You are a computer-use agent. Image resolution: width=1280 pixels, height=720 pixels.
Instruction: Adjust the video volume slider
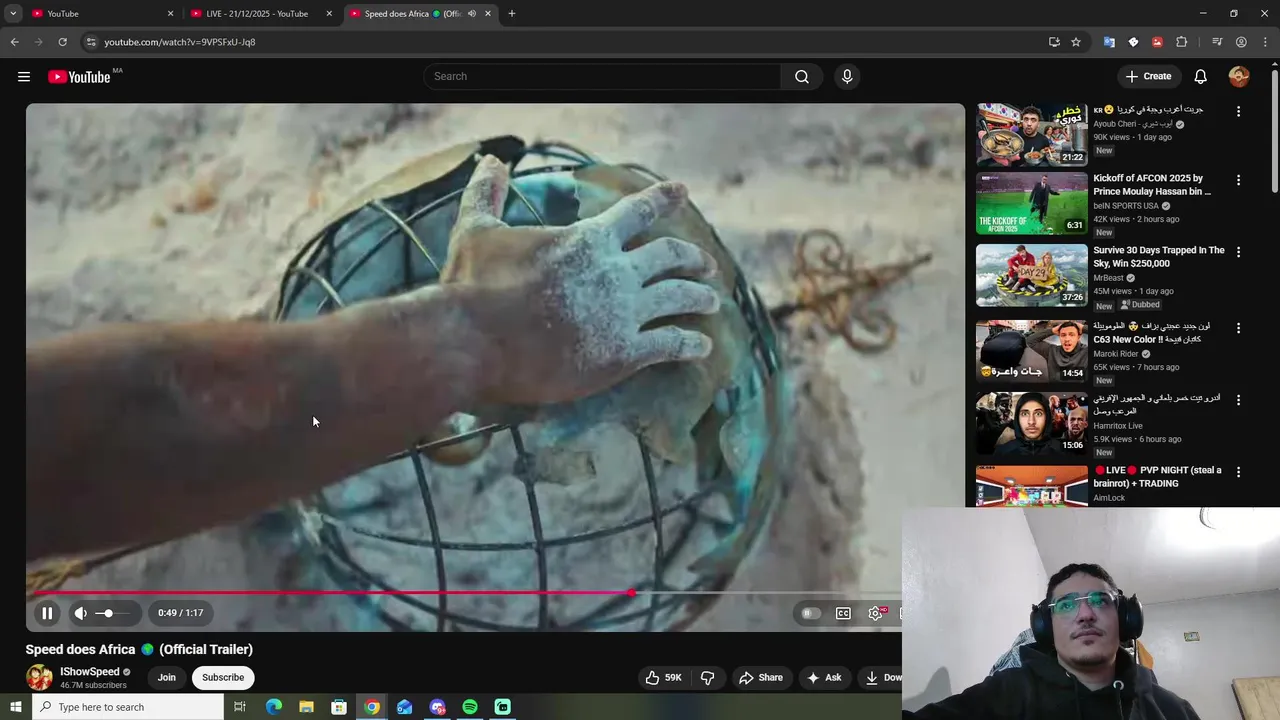[x=112, y=613]
